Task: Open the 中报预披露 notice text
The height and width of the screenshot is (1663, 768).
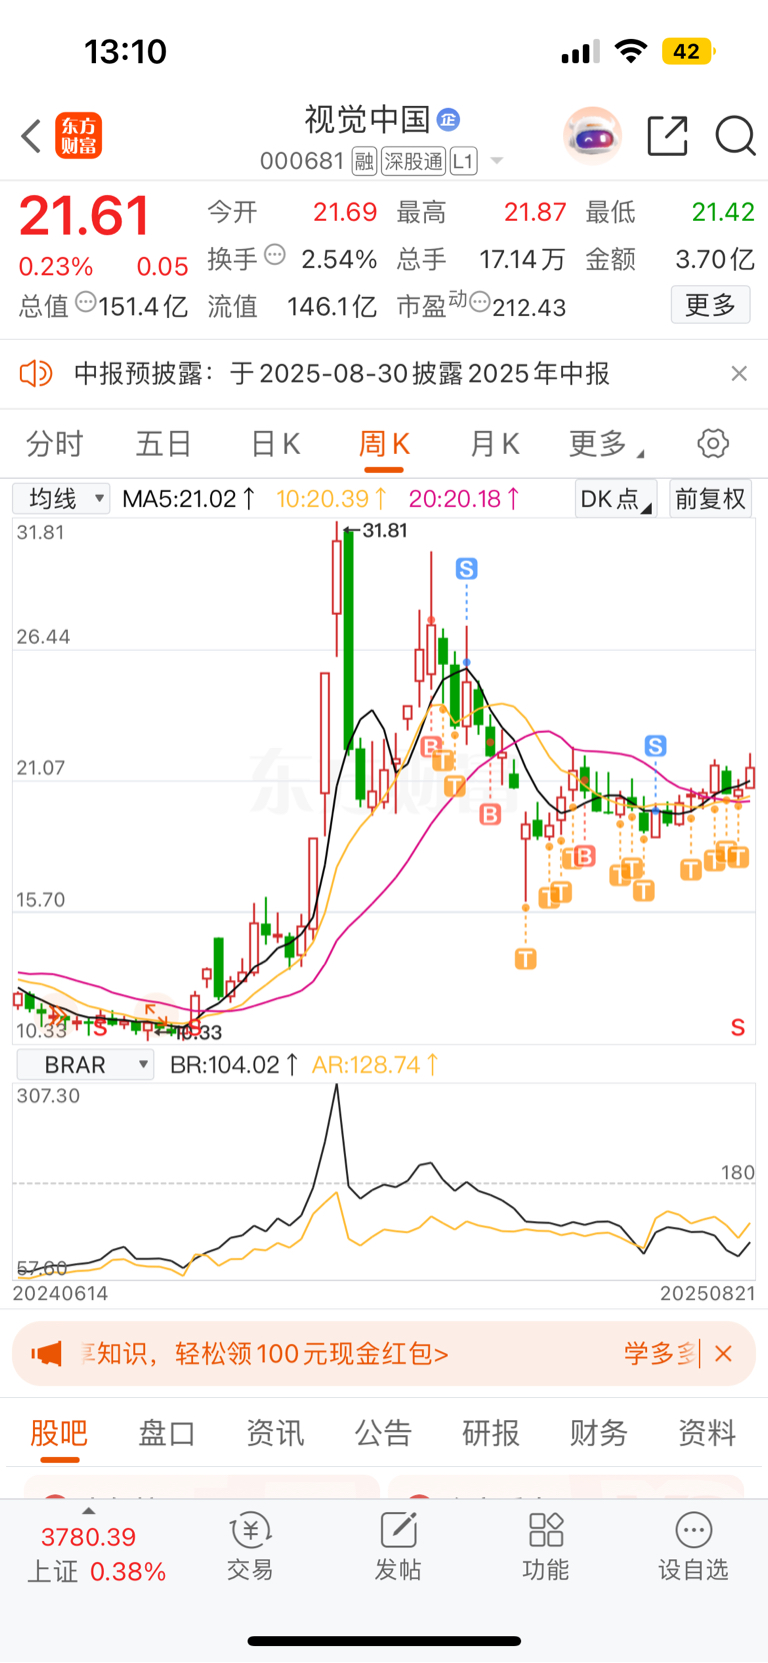Action: coord(342,374)
